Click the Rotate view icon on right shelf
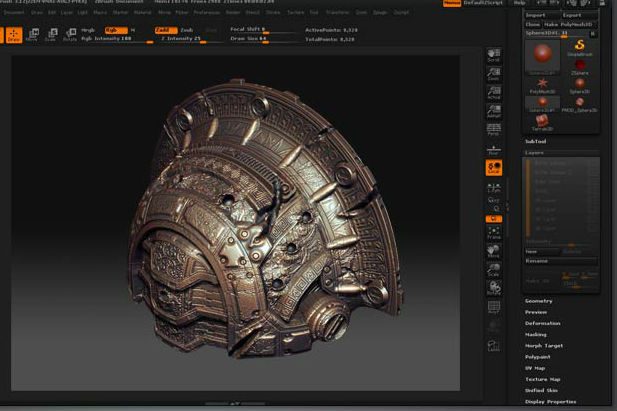 pos(494,289)
